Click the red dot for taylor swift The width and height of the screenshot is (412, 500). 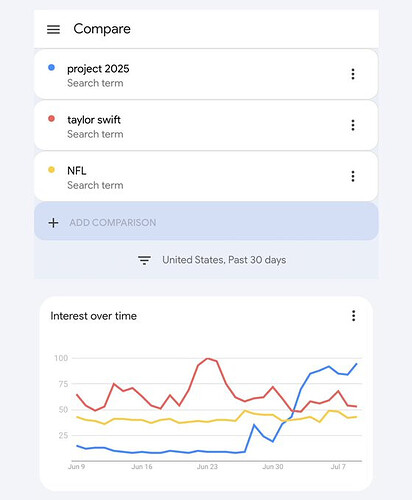pyautogui.click(x=51, y=119)
